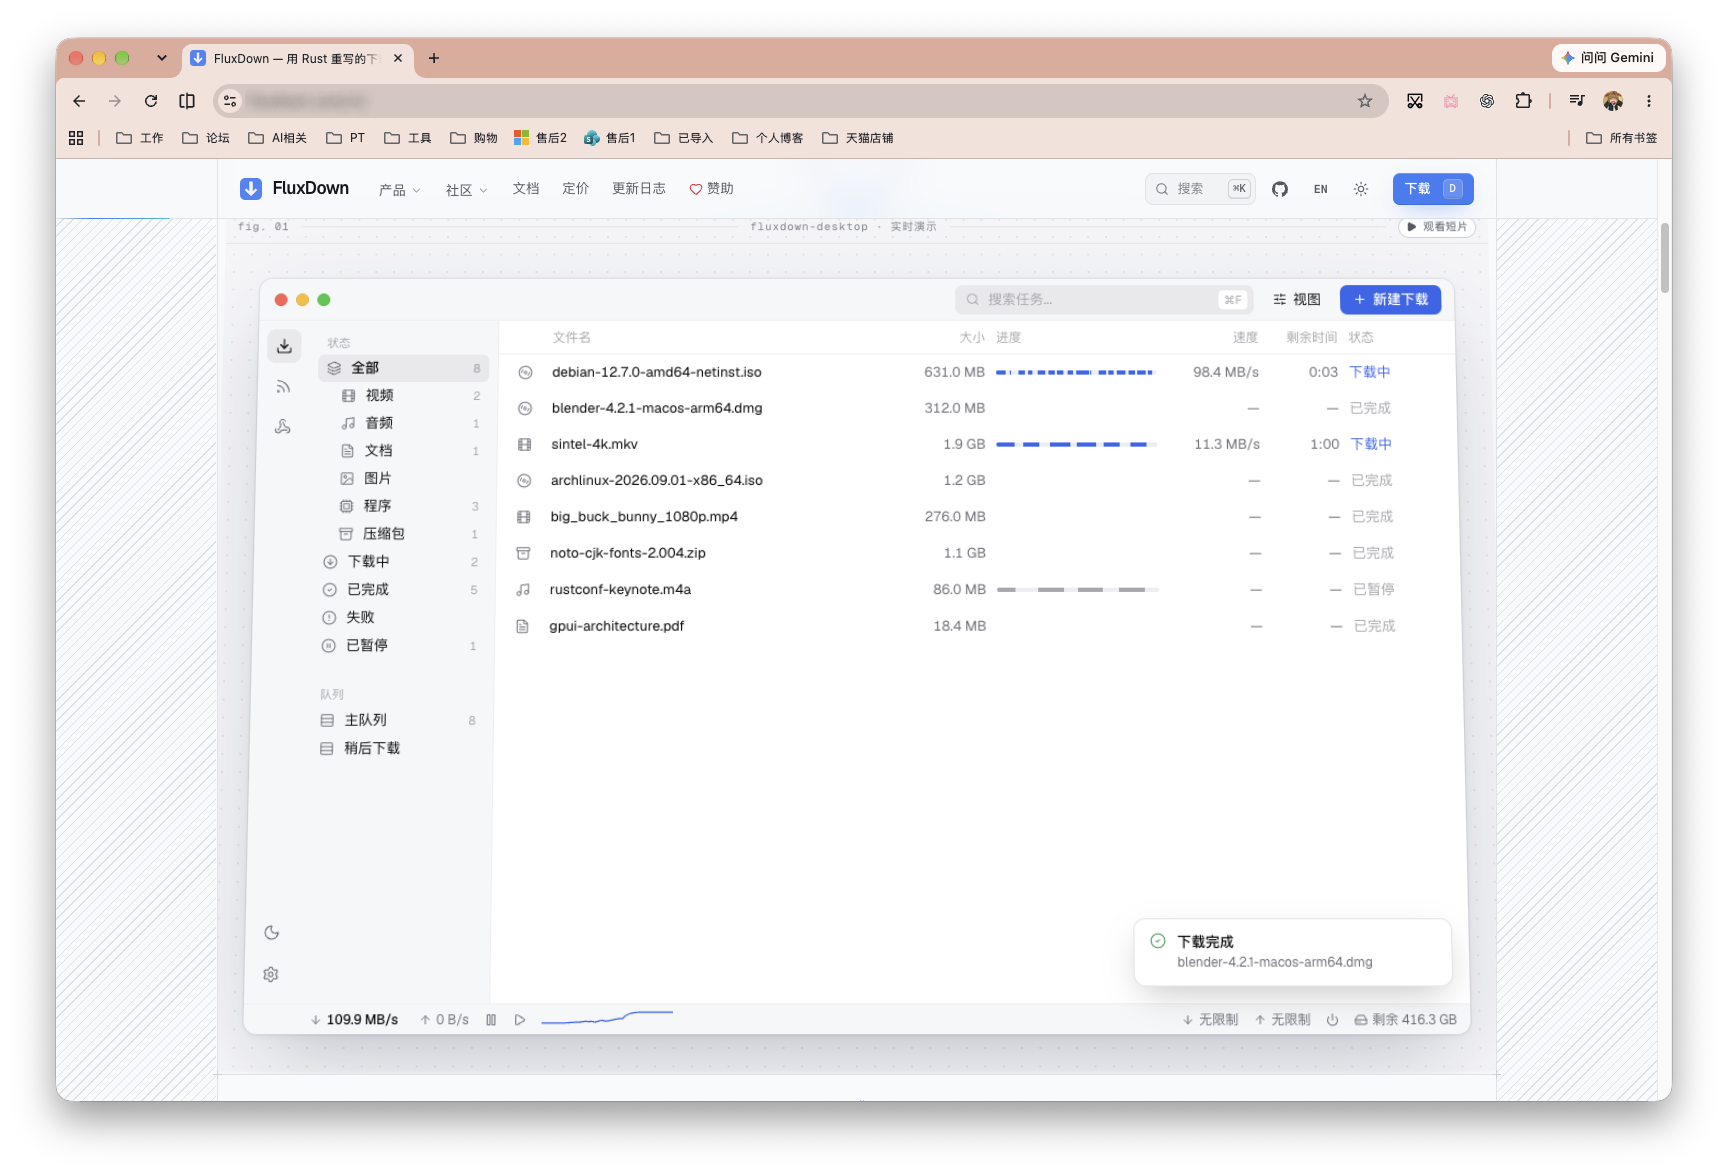The height and width of the screenshot is (1175, 1728).
Task: Open the RSS feed icon in sidebar
Action: pos(283,387)
